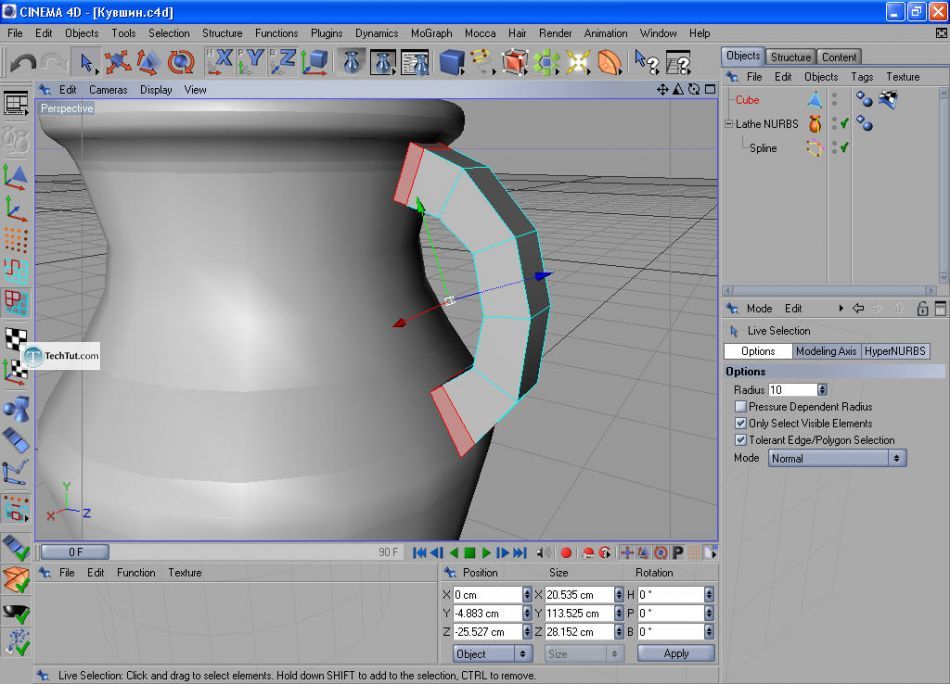Open the selection Mode Normal dropdown
The width and height of the screenshot is (950, 684).
837,459
